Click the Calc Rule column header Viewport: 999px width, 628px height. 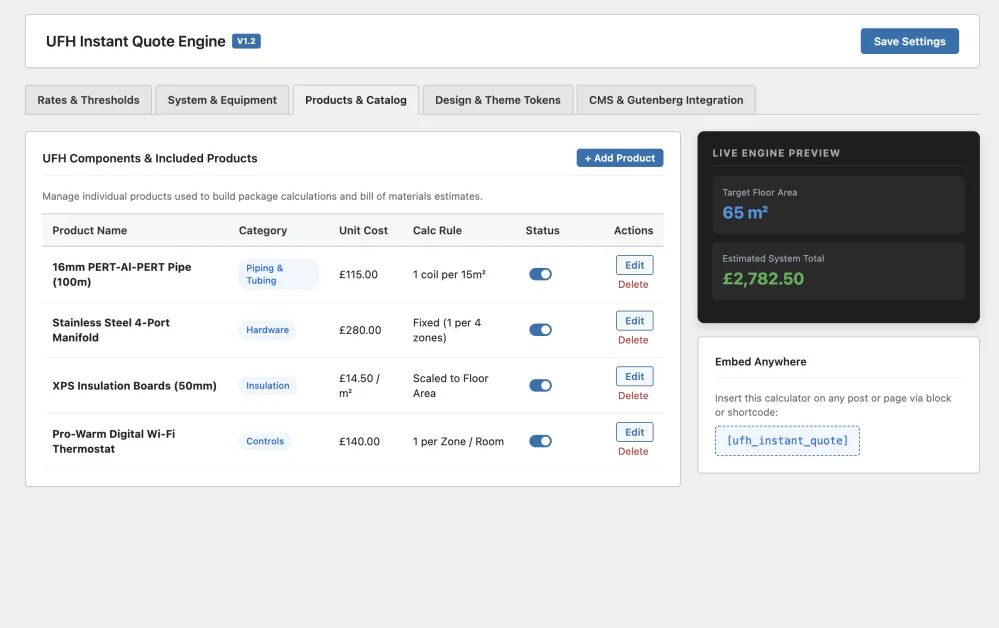(x=437, y=231)
